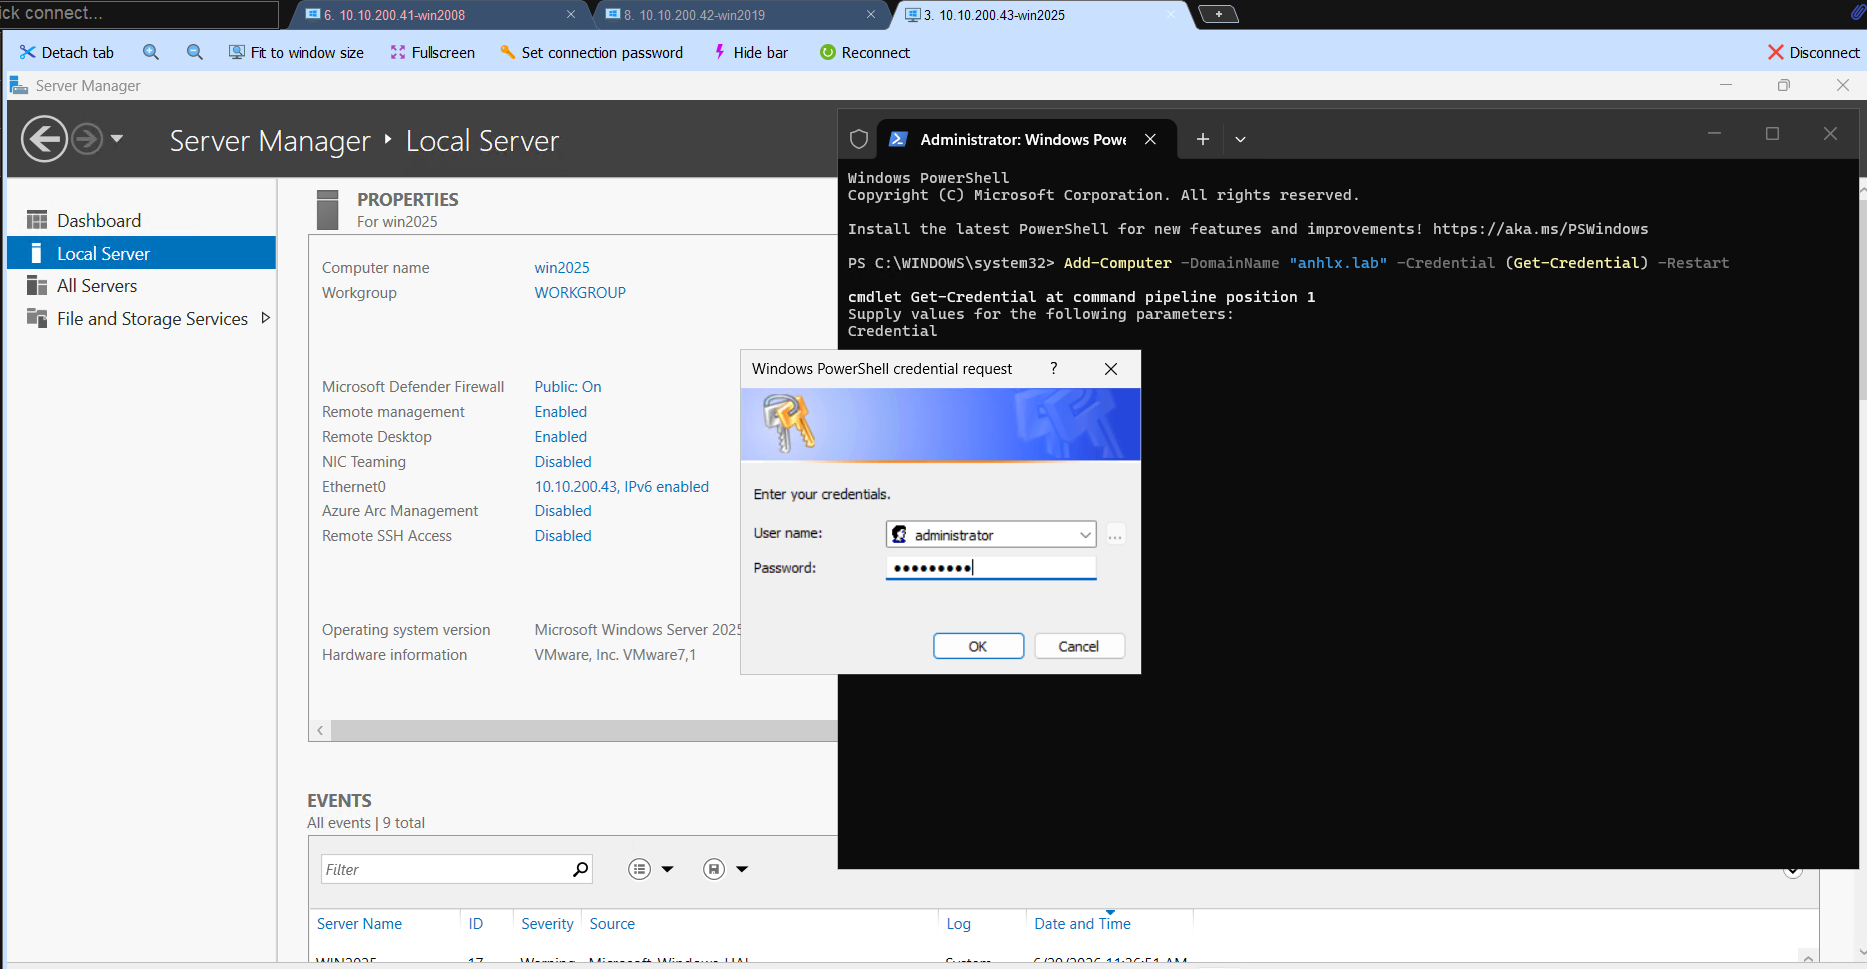
Task: Click the events save query icon
Action: [x=714, y=869]
